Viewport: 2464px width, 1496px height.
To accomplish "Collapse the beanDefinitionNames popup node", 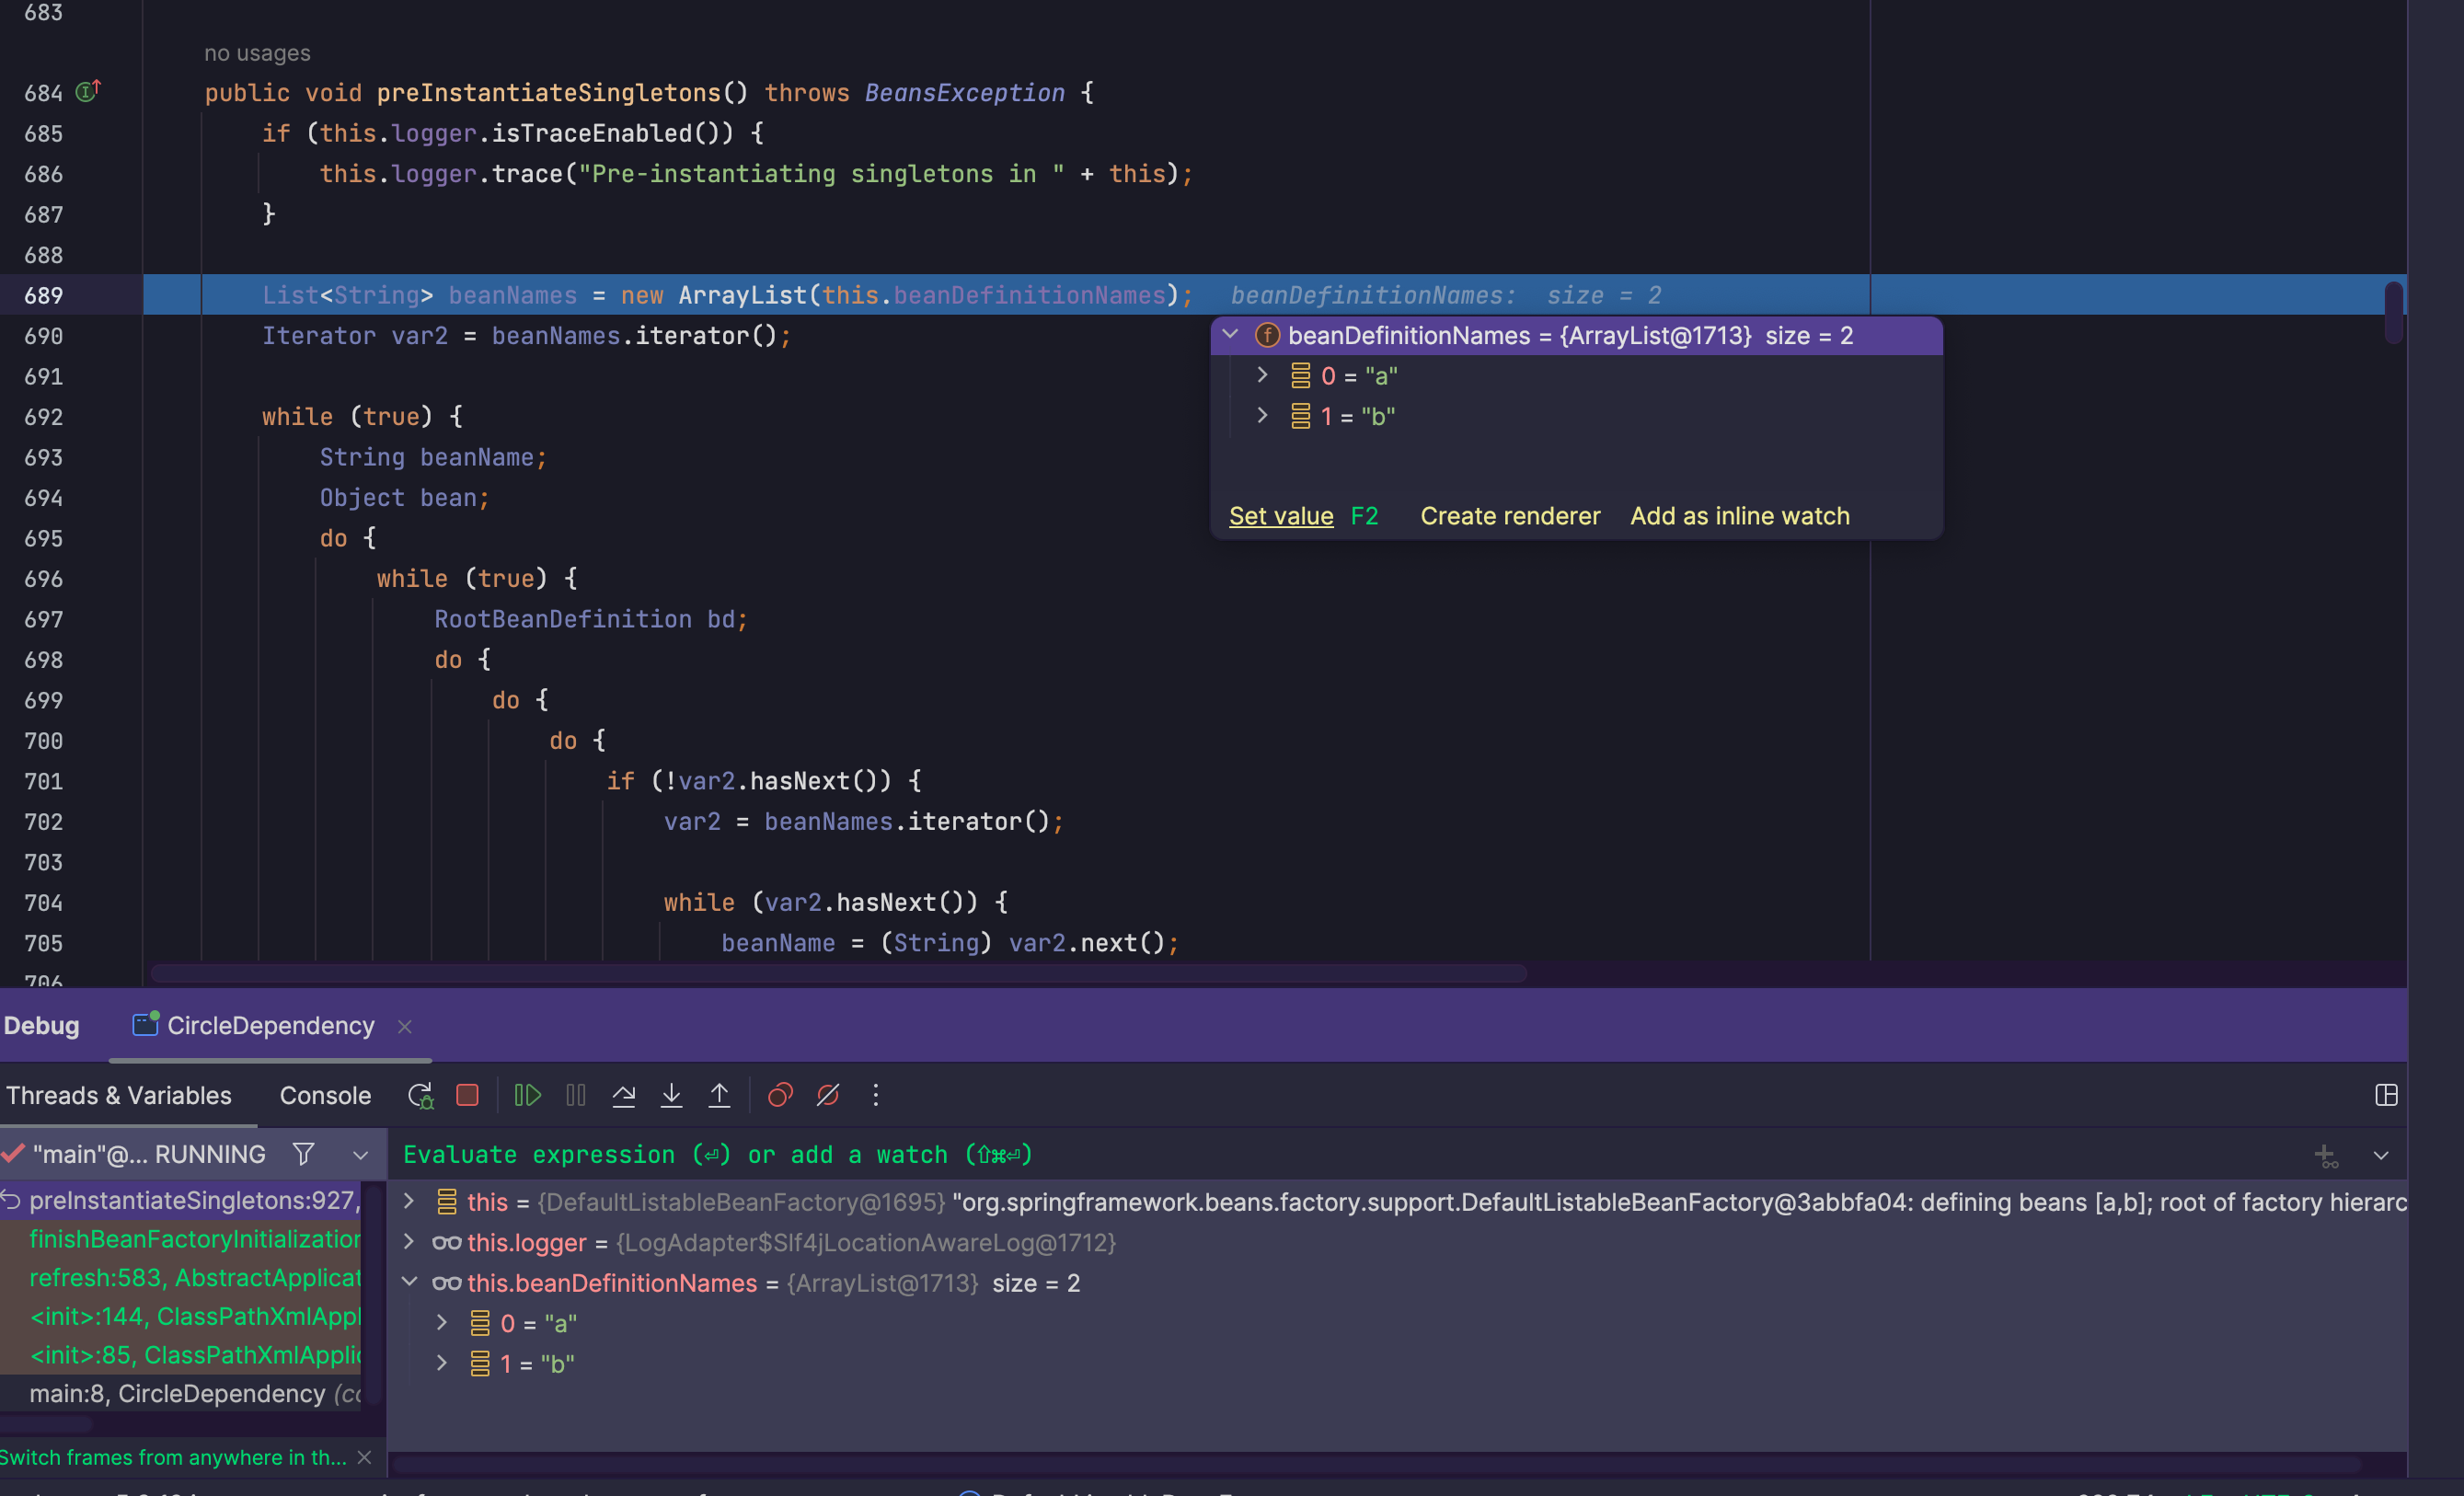I will point(1231,335).
